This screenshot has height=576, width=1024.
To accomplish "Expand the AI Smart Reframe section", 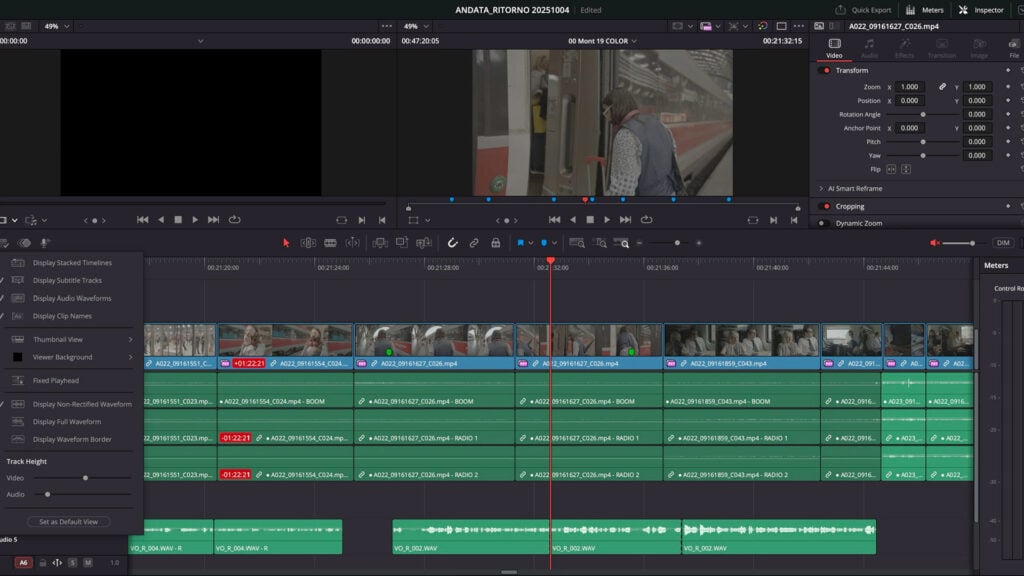I will 822,189.
